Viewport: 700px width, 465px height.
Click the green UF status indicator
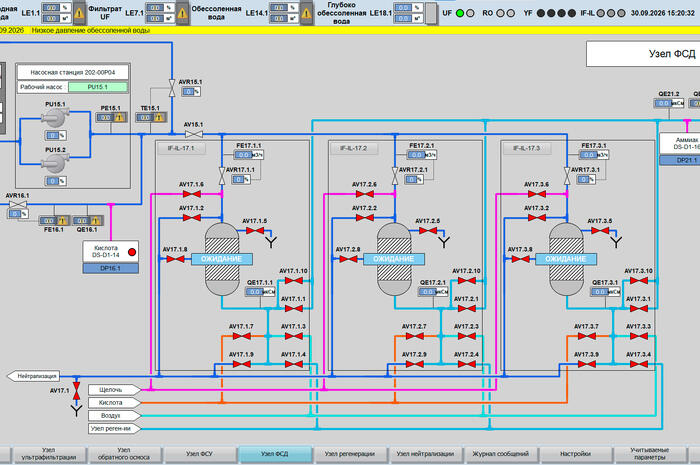click(460, 13)
